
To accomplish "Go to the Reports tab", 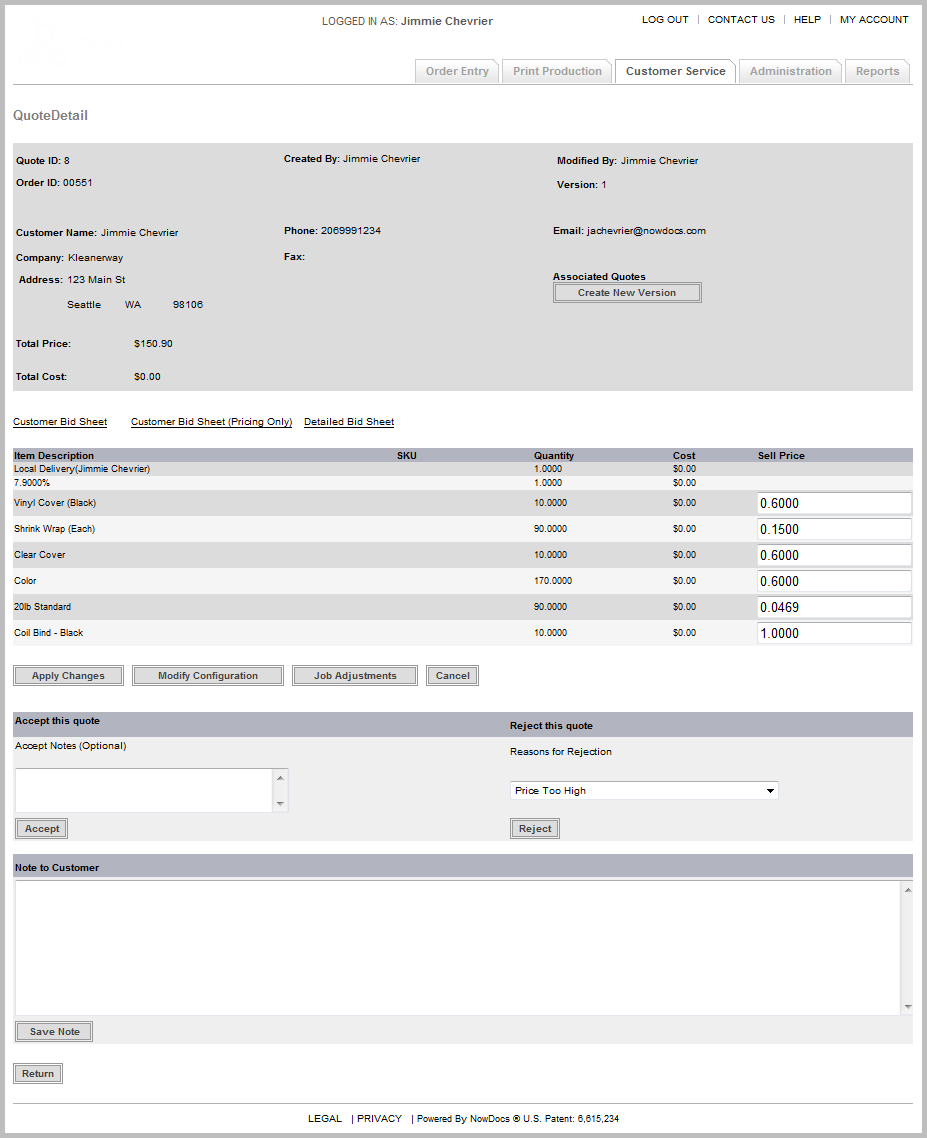I will [877, 71].
